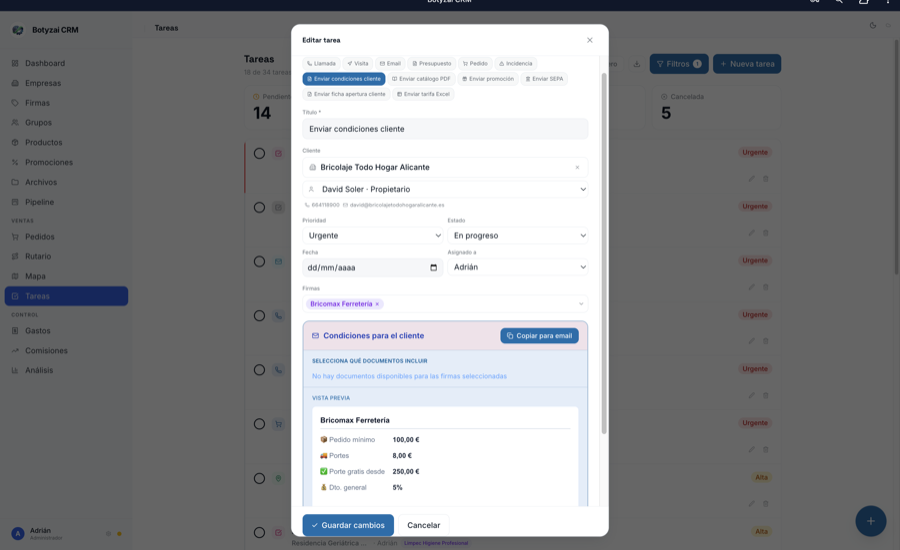The height and width of the screenshot is (550, 900).
Task: Open the calendar picker in Fecha field
Action: 433,268
